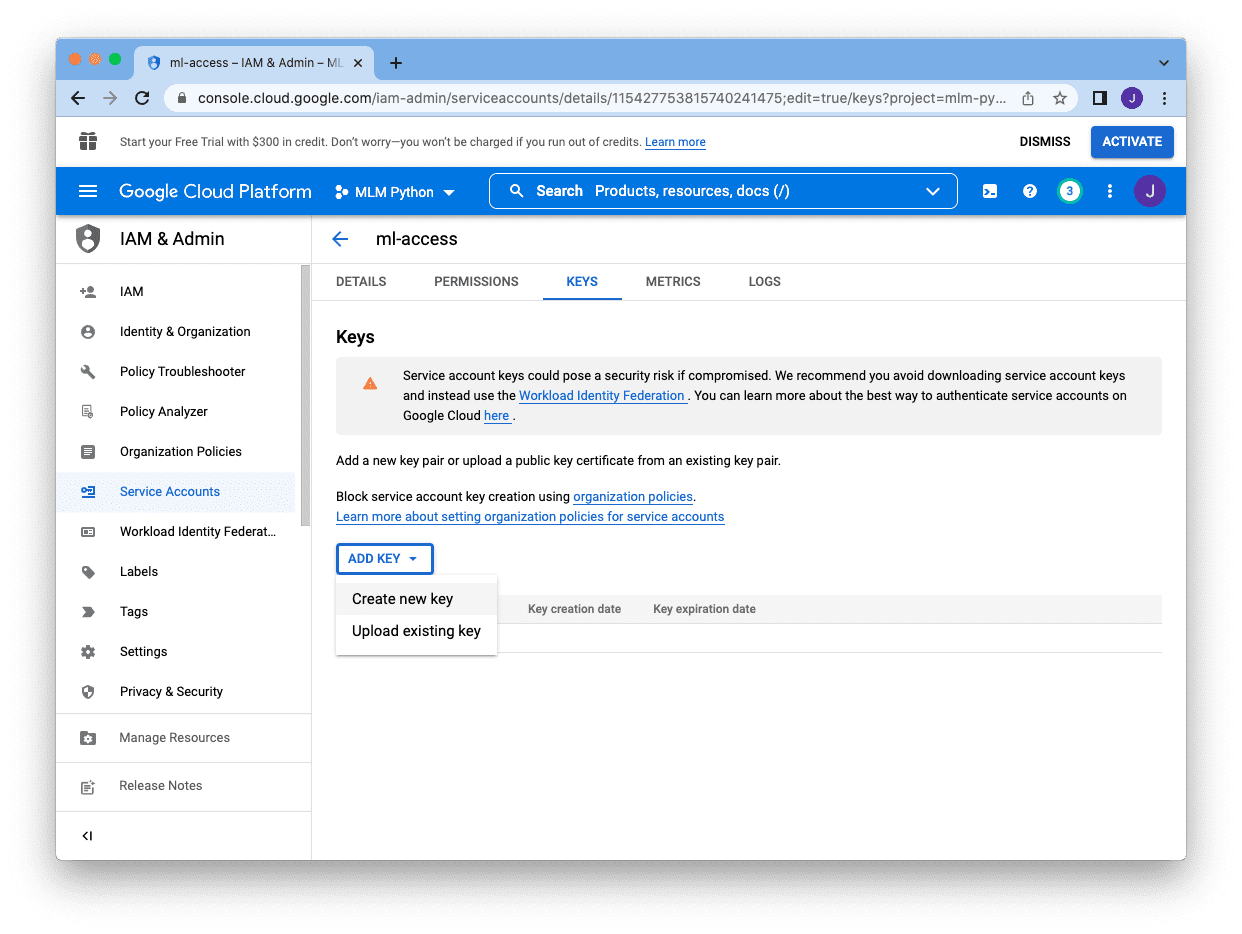1242x934 pixels.
Task: Click DISMISS on the free trial banner
Action: pyautogui.click(x=1045, y=142)
